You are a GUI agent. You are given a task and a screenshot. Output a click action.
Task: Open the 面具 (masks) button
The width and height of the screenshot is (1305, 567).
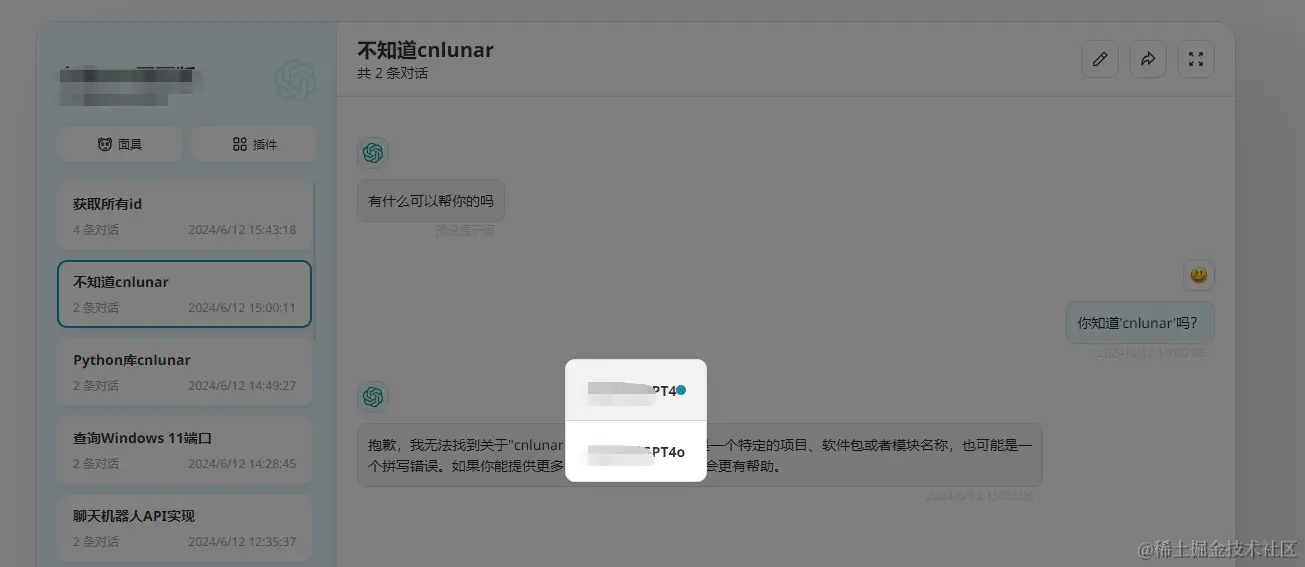(119, 144)
